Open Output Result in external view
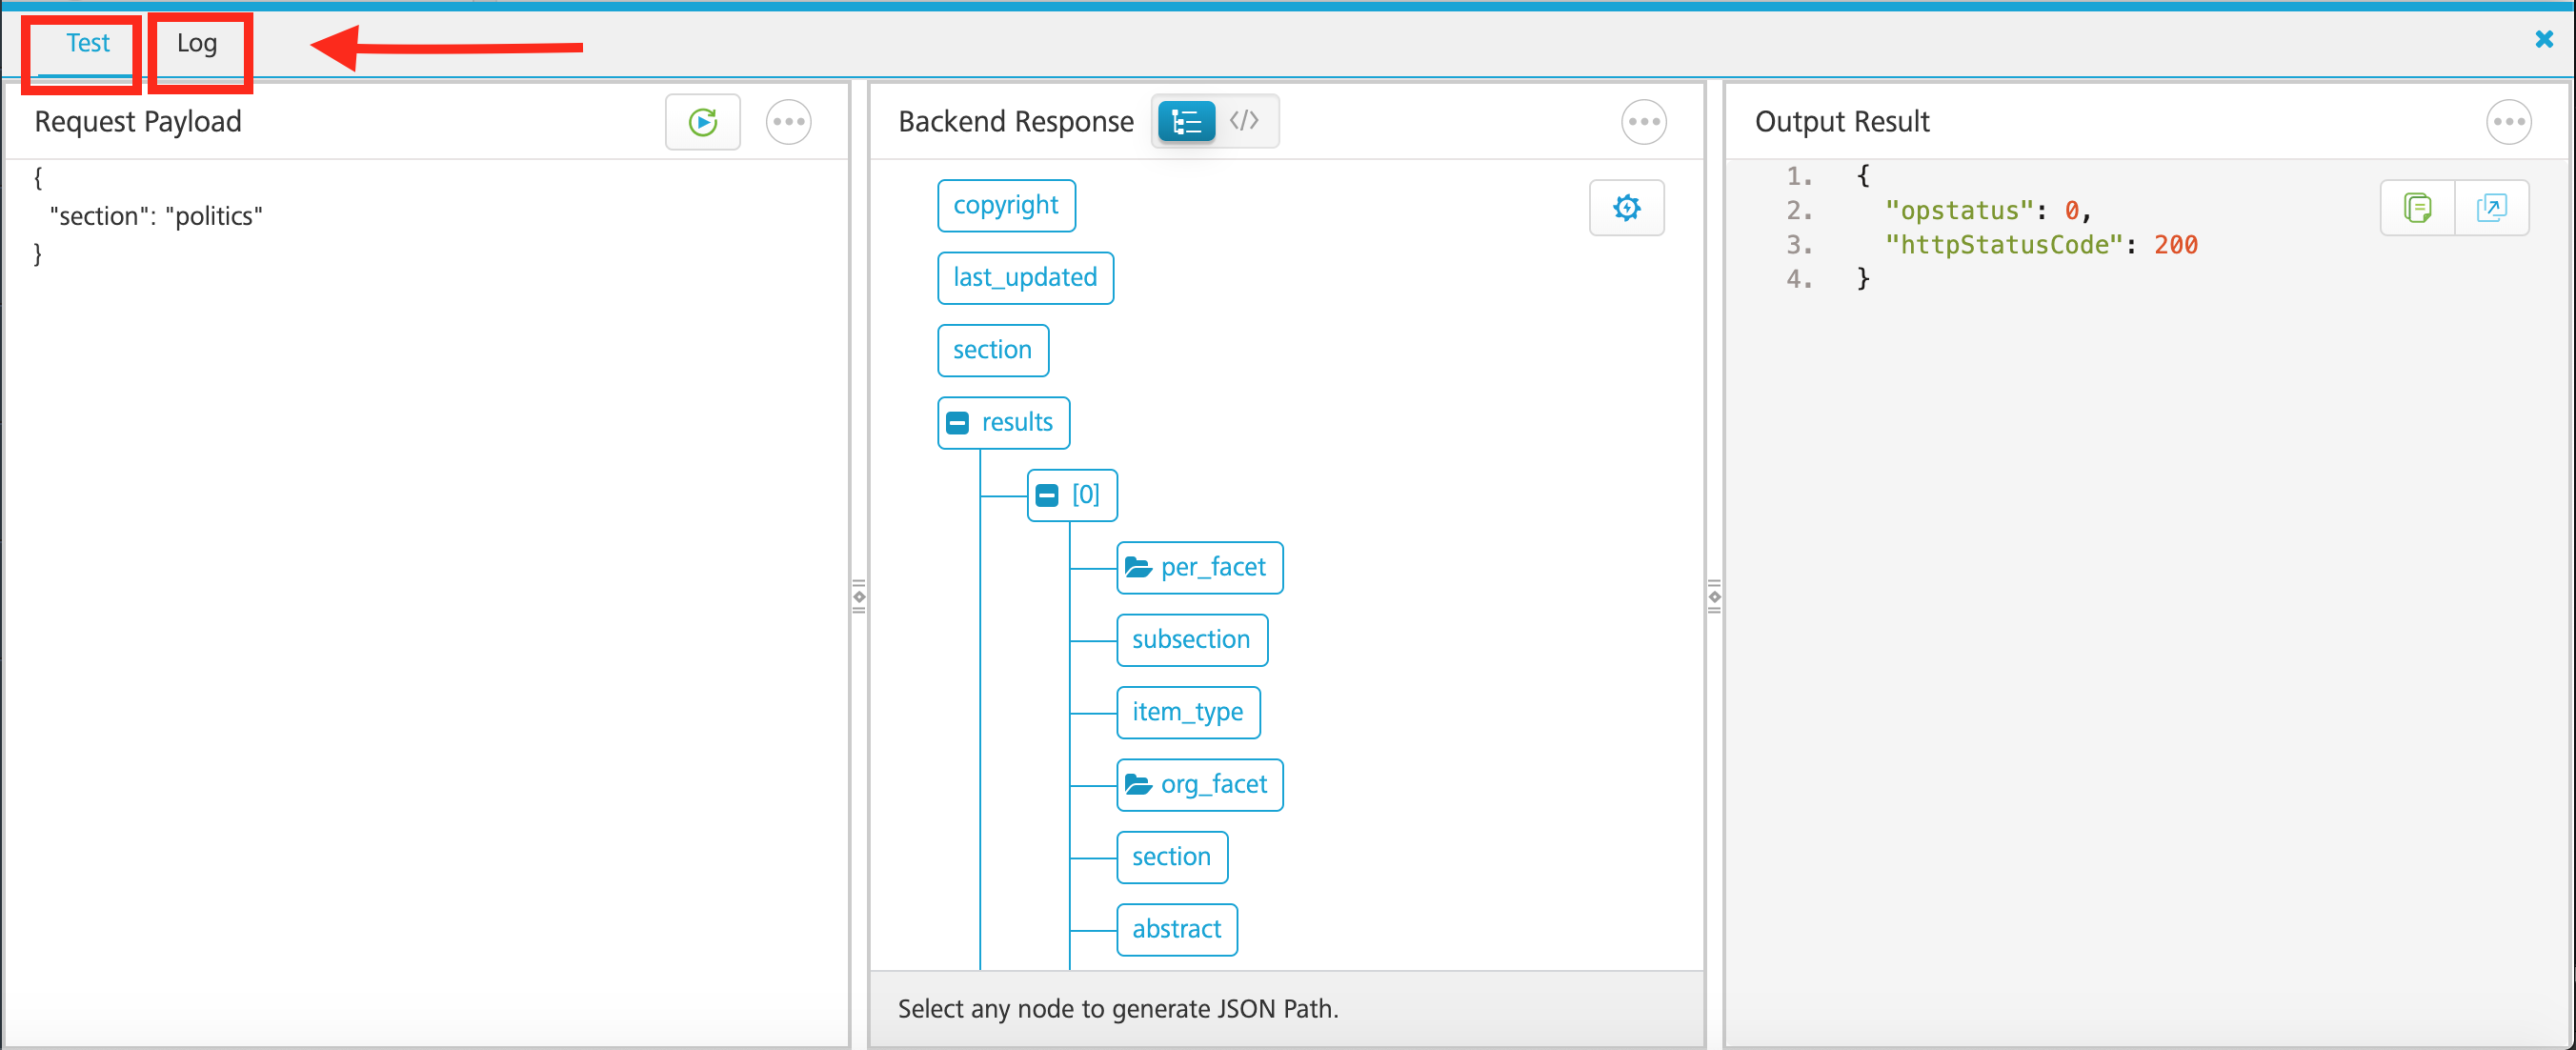The image size is (2576, 1050). [x=2491, y=207]
